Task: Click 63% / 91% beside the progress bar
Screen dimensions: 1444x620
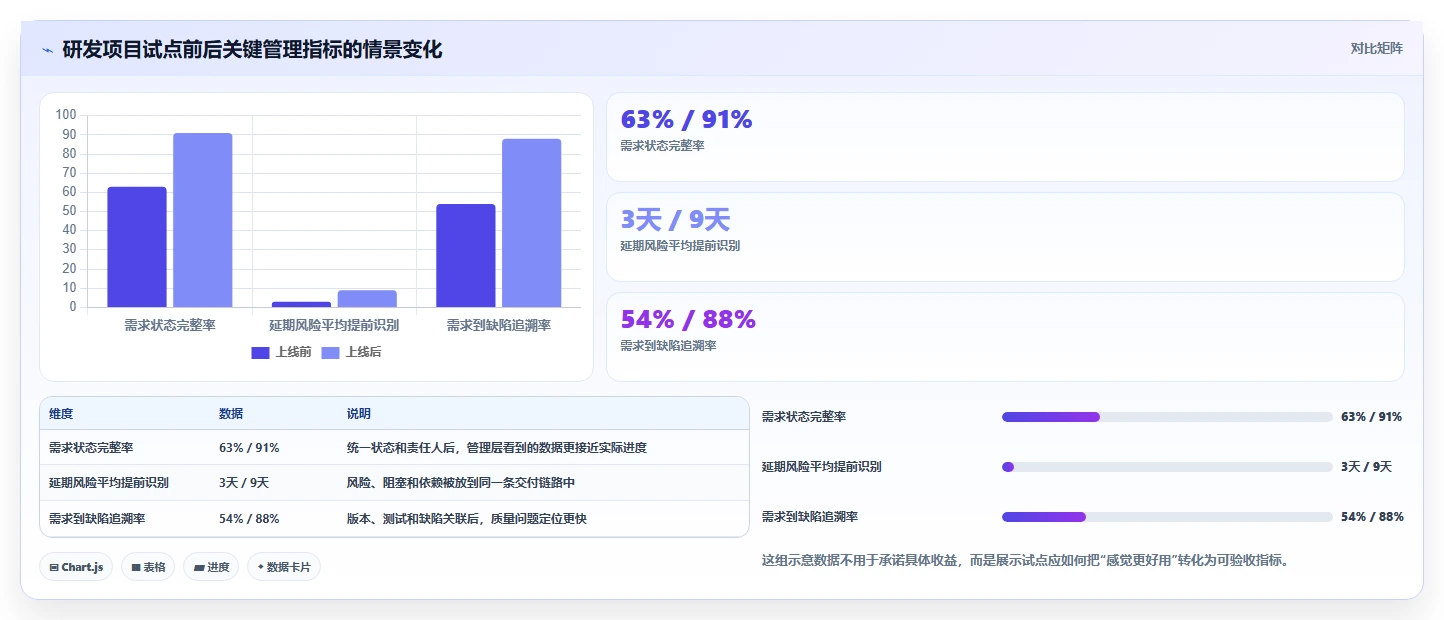Action: 1371,417
